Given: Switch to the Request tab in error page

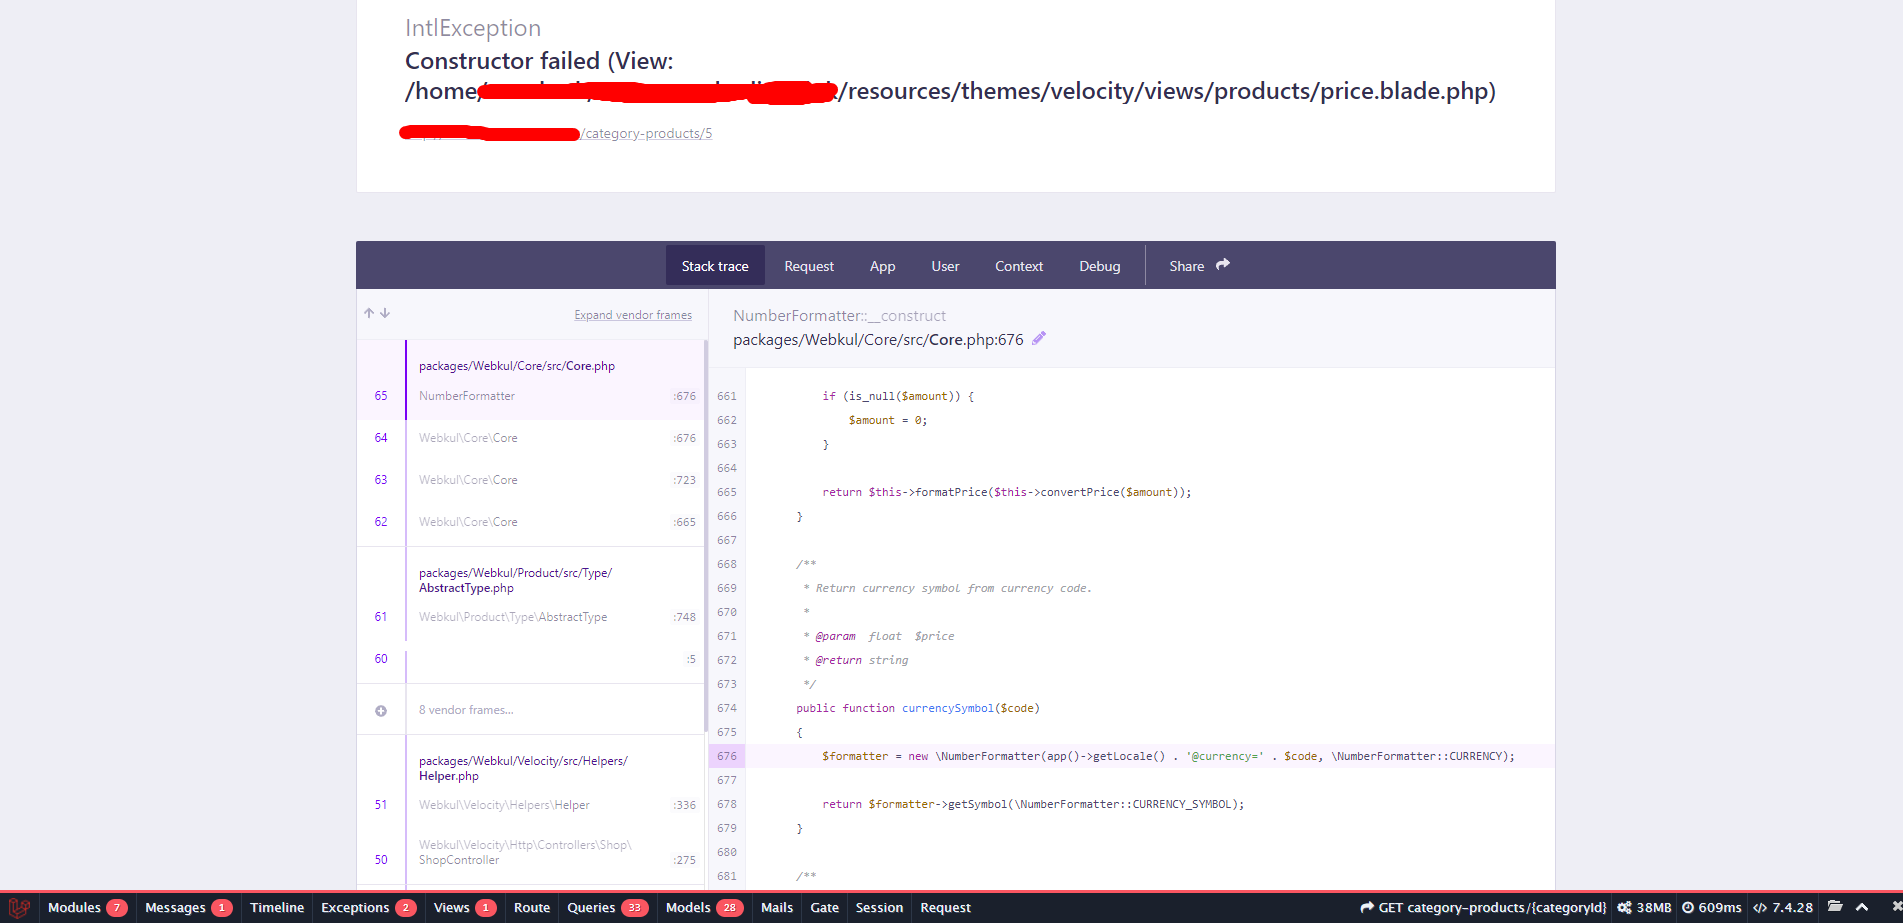Looking at the screenshot, I should point(809,266).
